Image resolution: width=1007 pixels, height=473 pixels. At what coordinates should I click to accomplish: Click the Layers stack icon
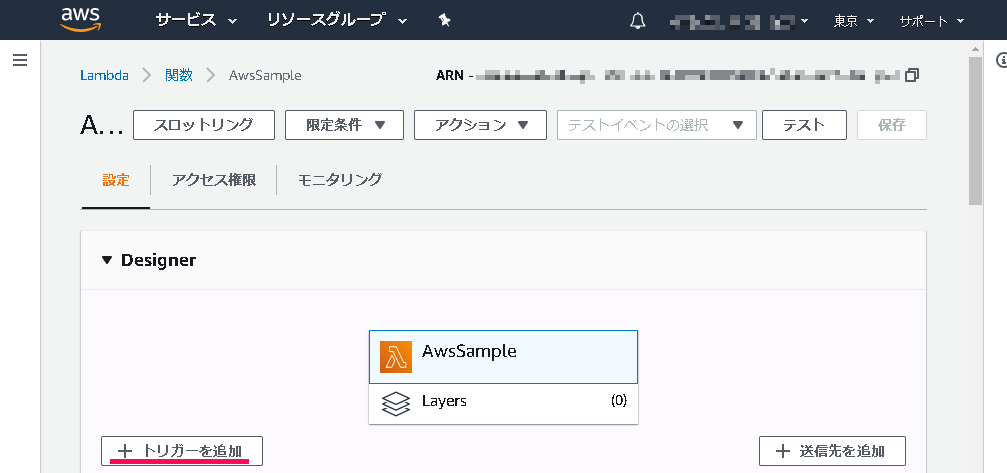click(x=396, y=403)
